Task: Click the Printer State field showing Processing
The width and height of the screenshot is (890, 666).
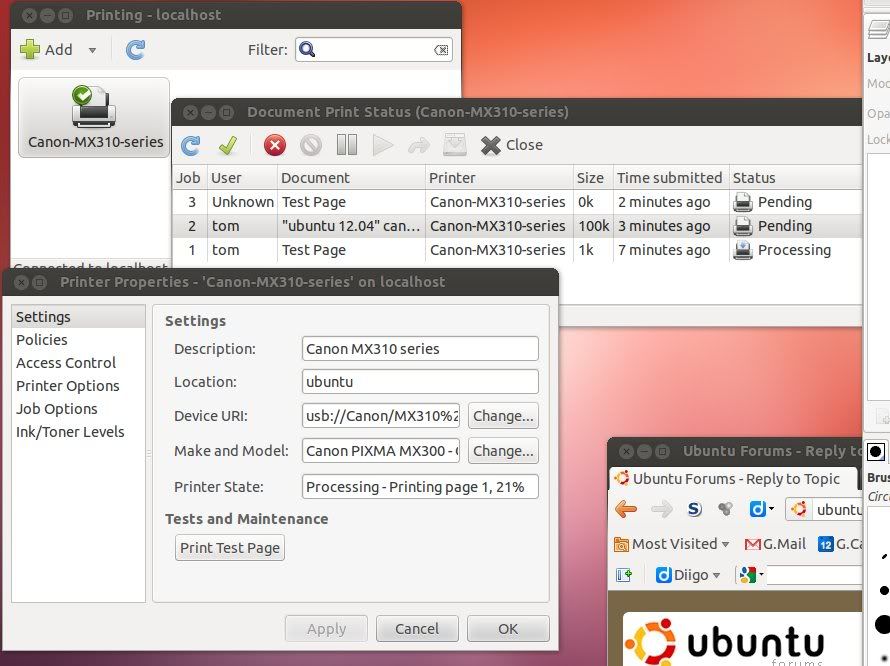Action: tap(420, 487)
